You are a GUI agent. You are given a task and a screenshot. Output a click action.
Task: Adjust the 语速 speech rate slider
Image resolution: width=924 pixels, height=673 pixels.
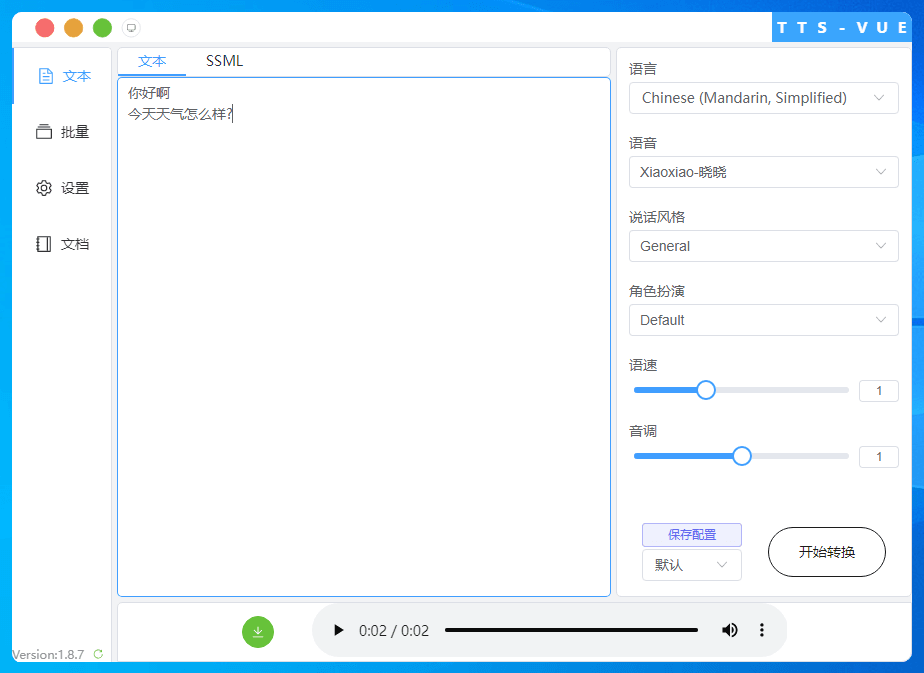[706, 390]
